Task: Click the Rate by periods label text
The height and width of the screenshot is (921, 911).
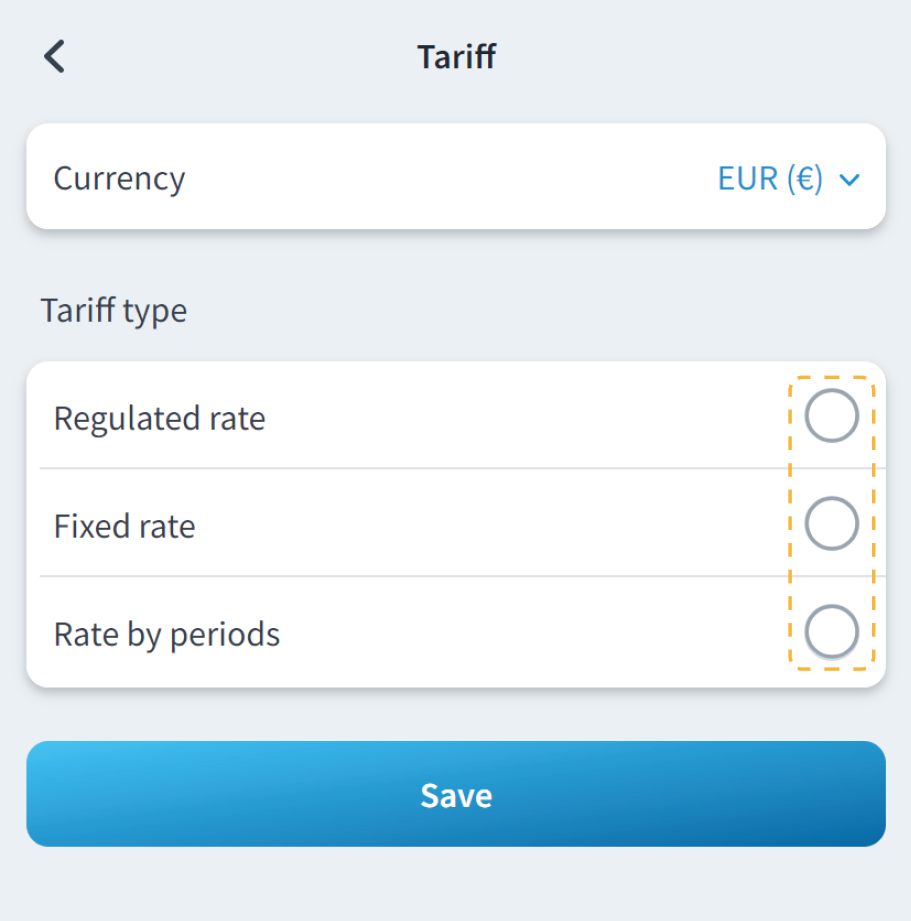Action: click(x=166, y=634)
